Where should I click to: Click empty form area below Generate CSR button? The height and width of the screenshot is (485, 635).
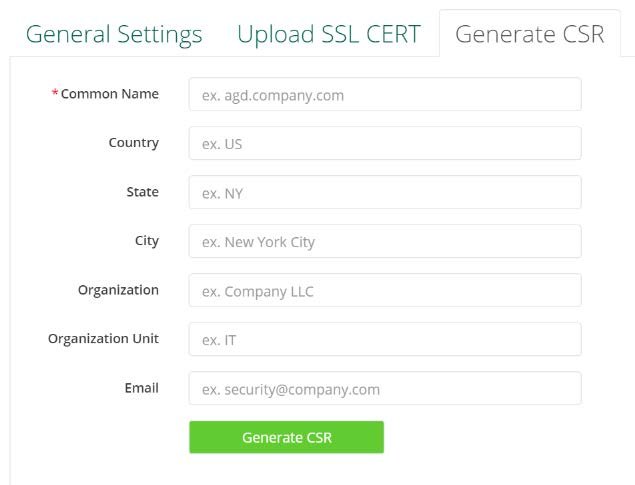coord(300,470)
